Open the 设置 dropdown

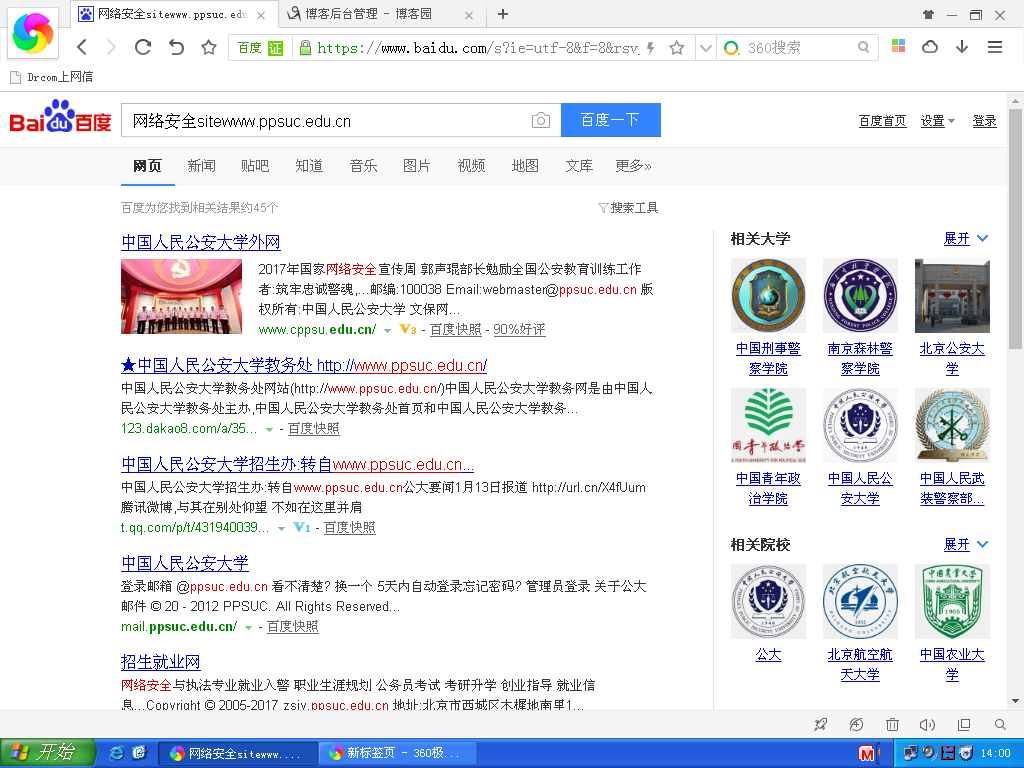(937, 121)
